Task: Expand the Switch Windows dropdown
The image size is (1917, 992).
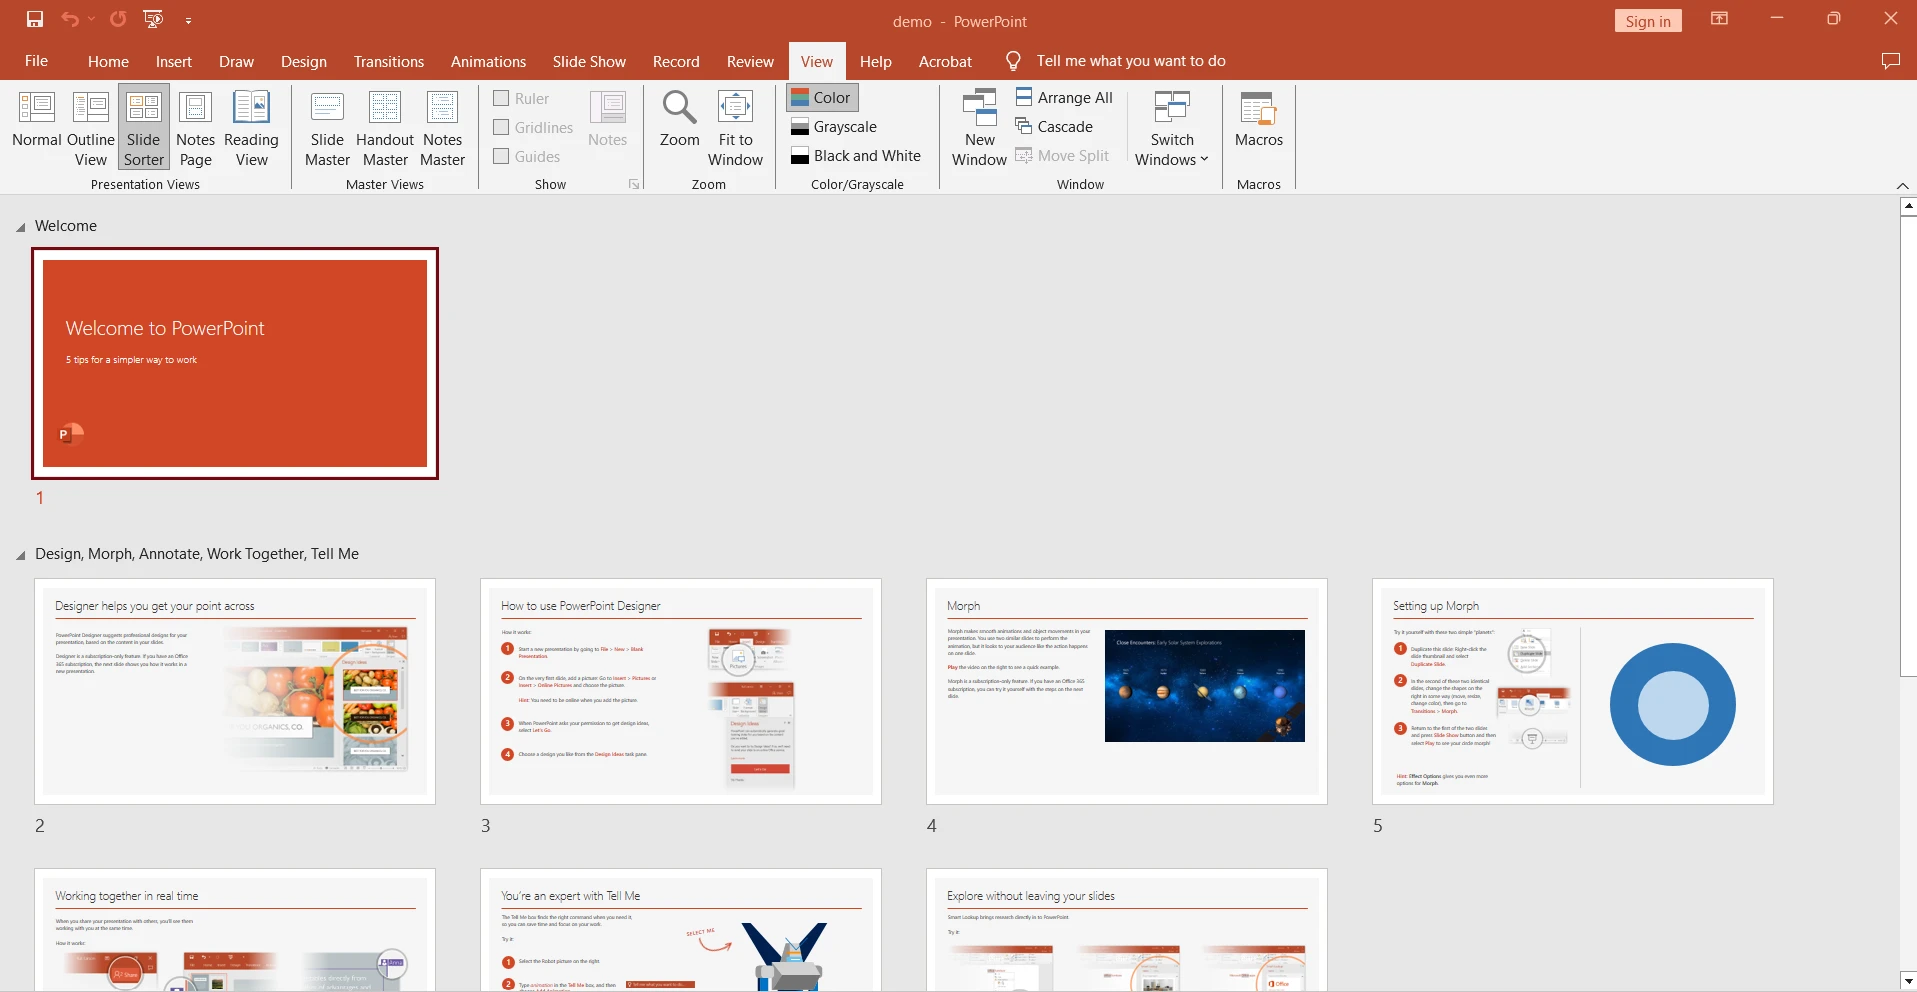Action: (1171, 128)
